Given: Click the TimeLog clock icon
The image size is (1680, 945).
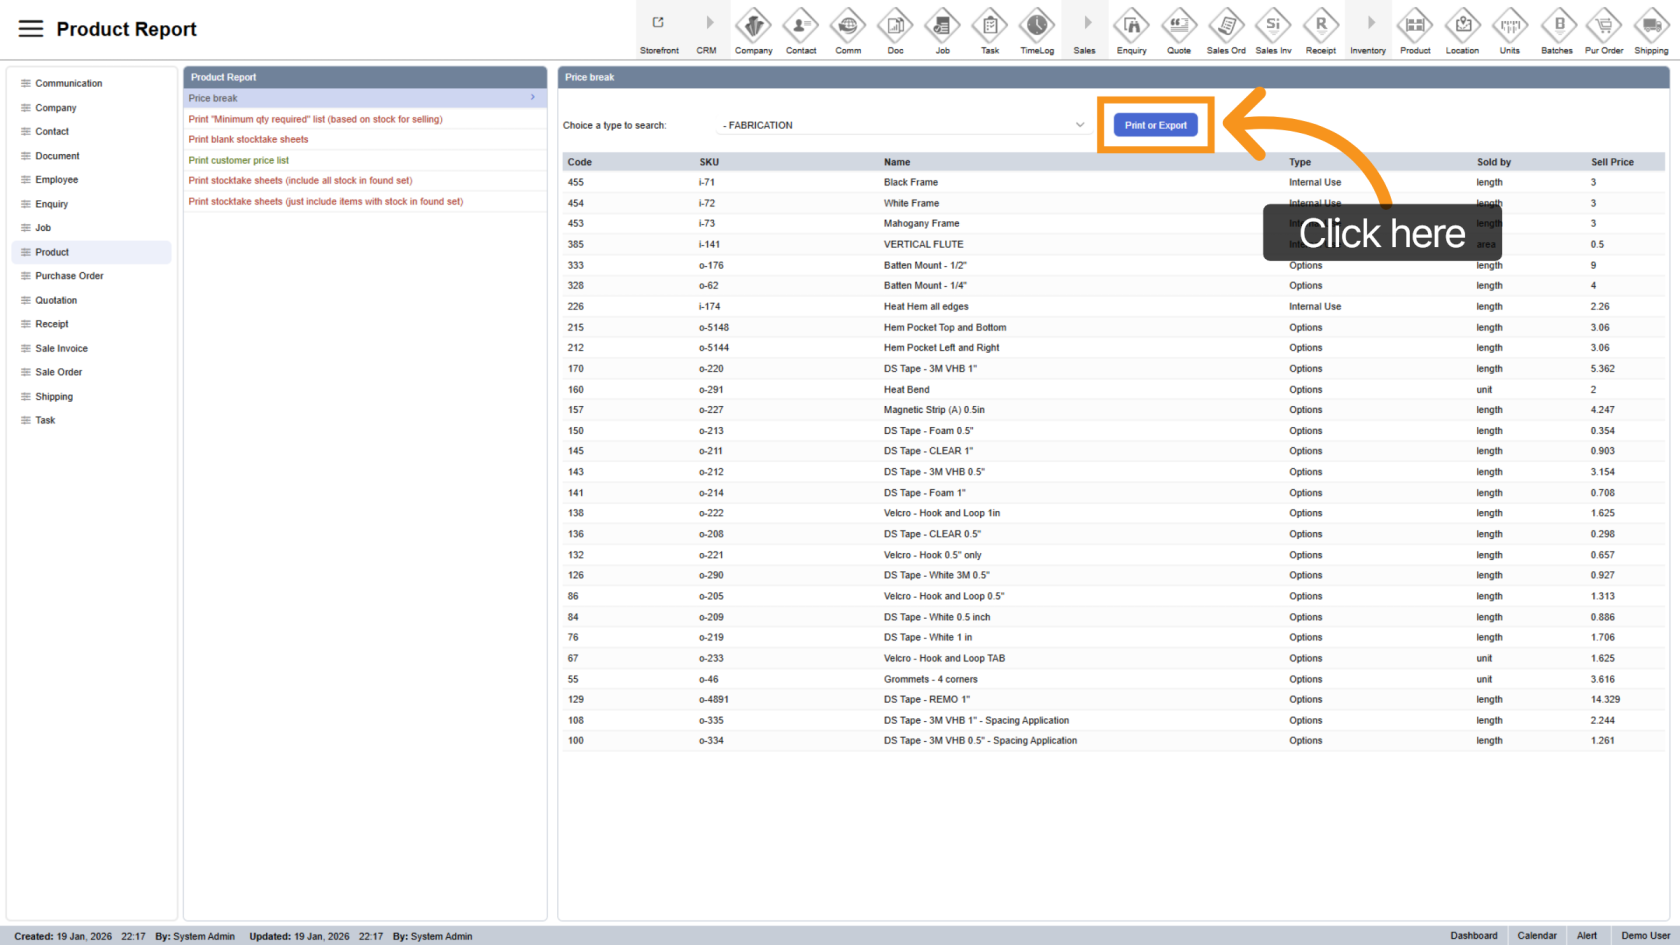Looking at the screenshot, I should click(x=1036, y=25).
